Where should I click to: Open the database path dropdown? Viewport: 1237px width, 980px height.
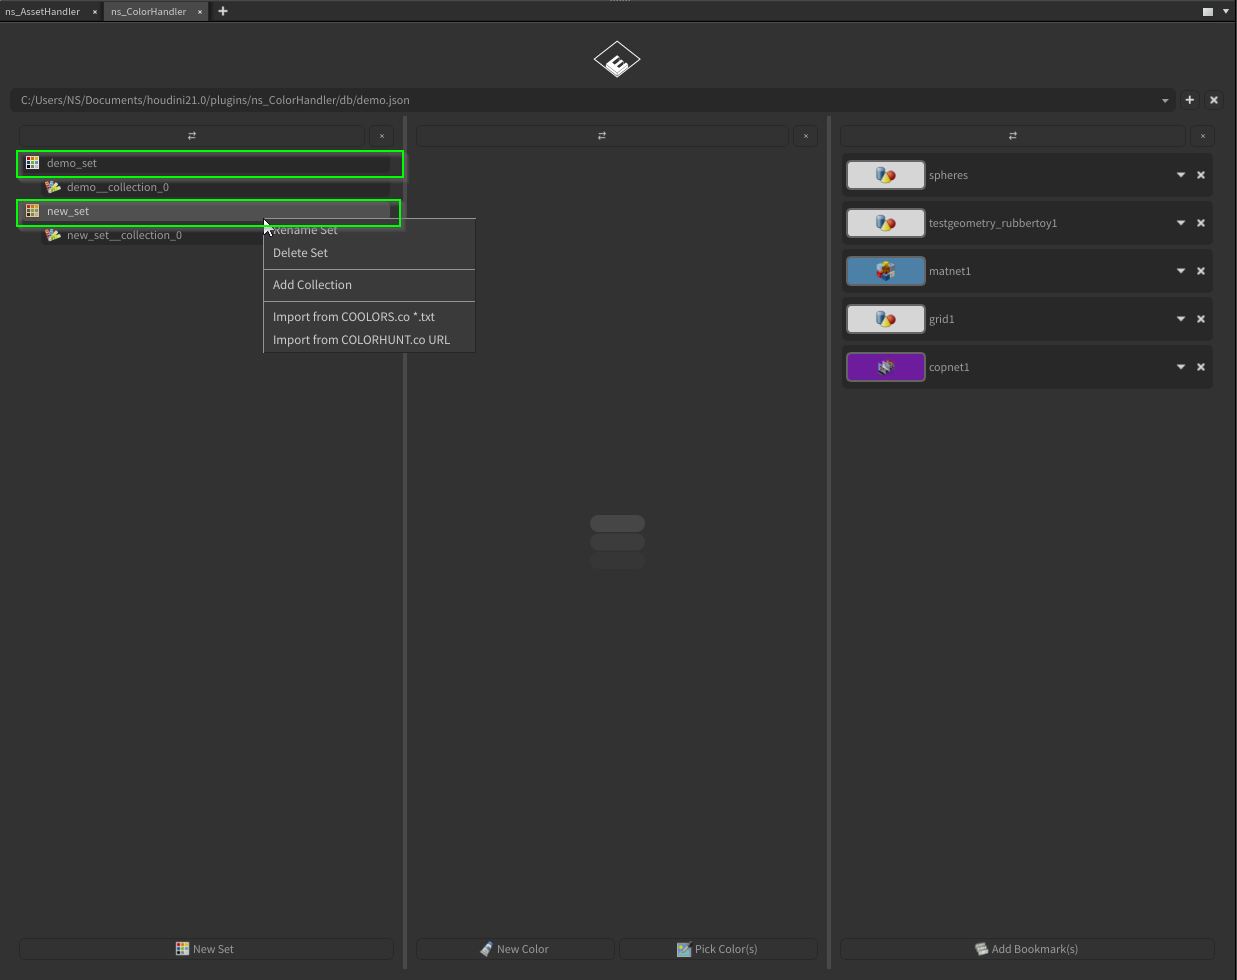point(1164,100)
